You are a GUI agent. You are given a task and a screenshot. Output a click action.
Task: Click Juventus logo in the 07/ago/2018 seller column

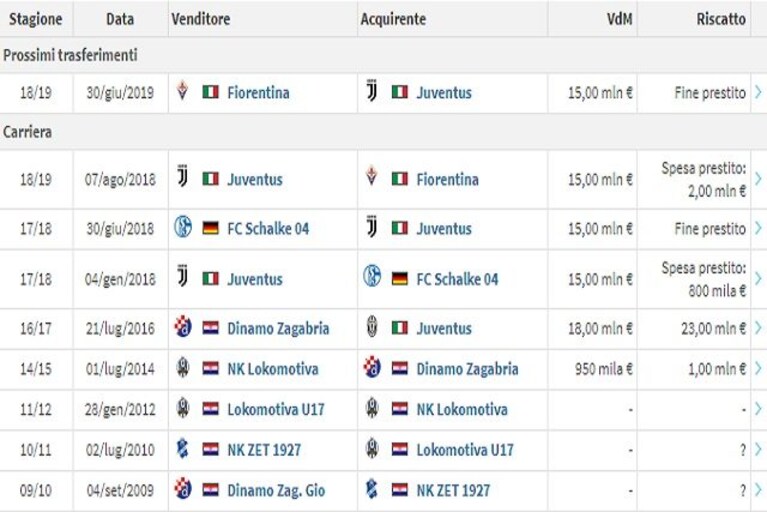click(182, 177)
